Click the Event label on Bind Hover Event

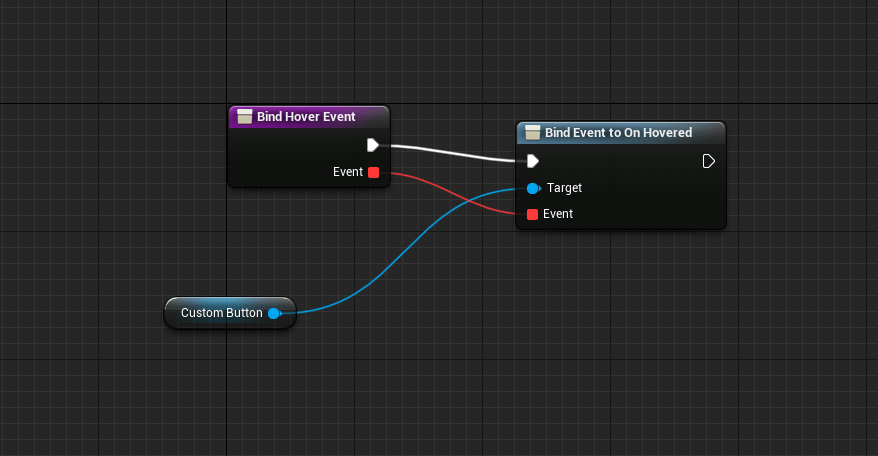coord(348,172)
